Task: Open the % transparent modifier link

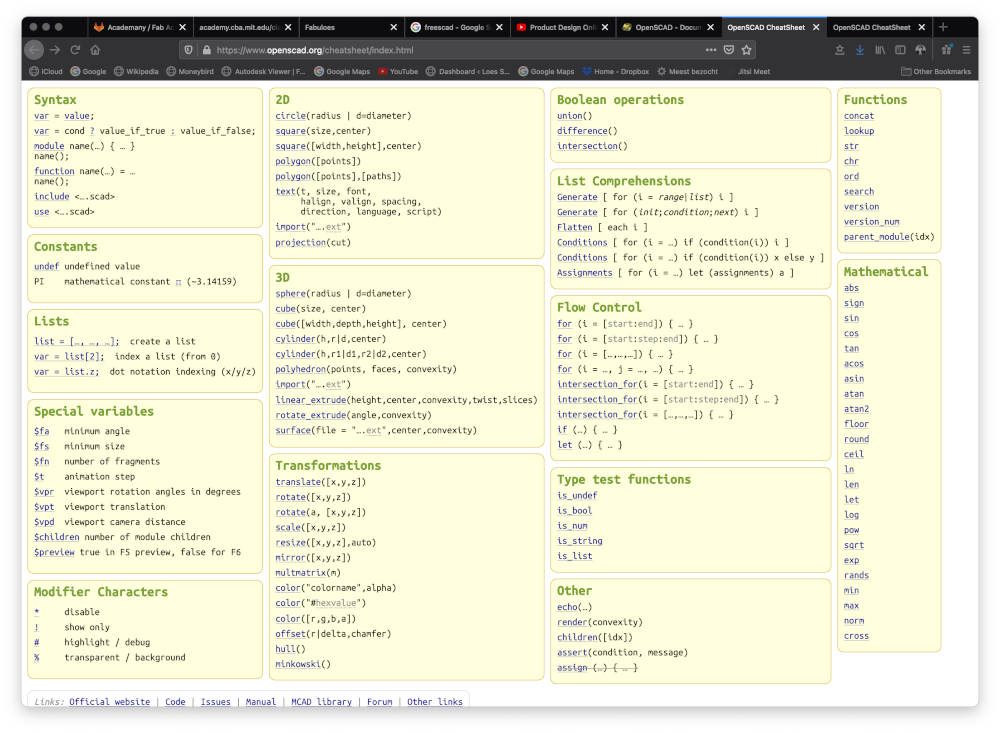Action: click(37, 658)
